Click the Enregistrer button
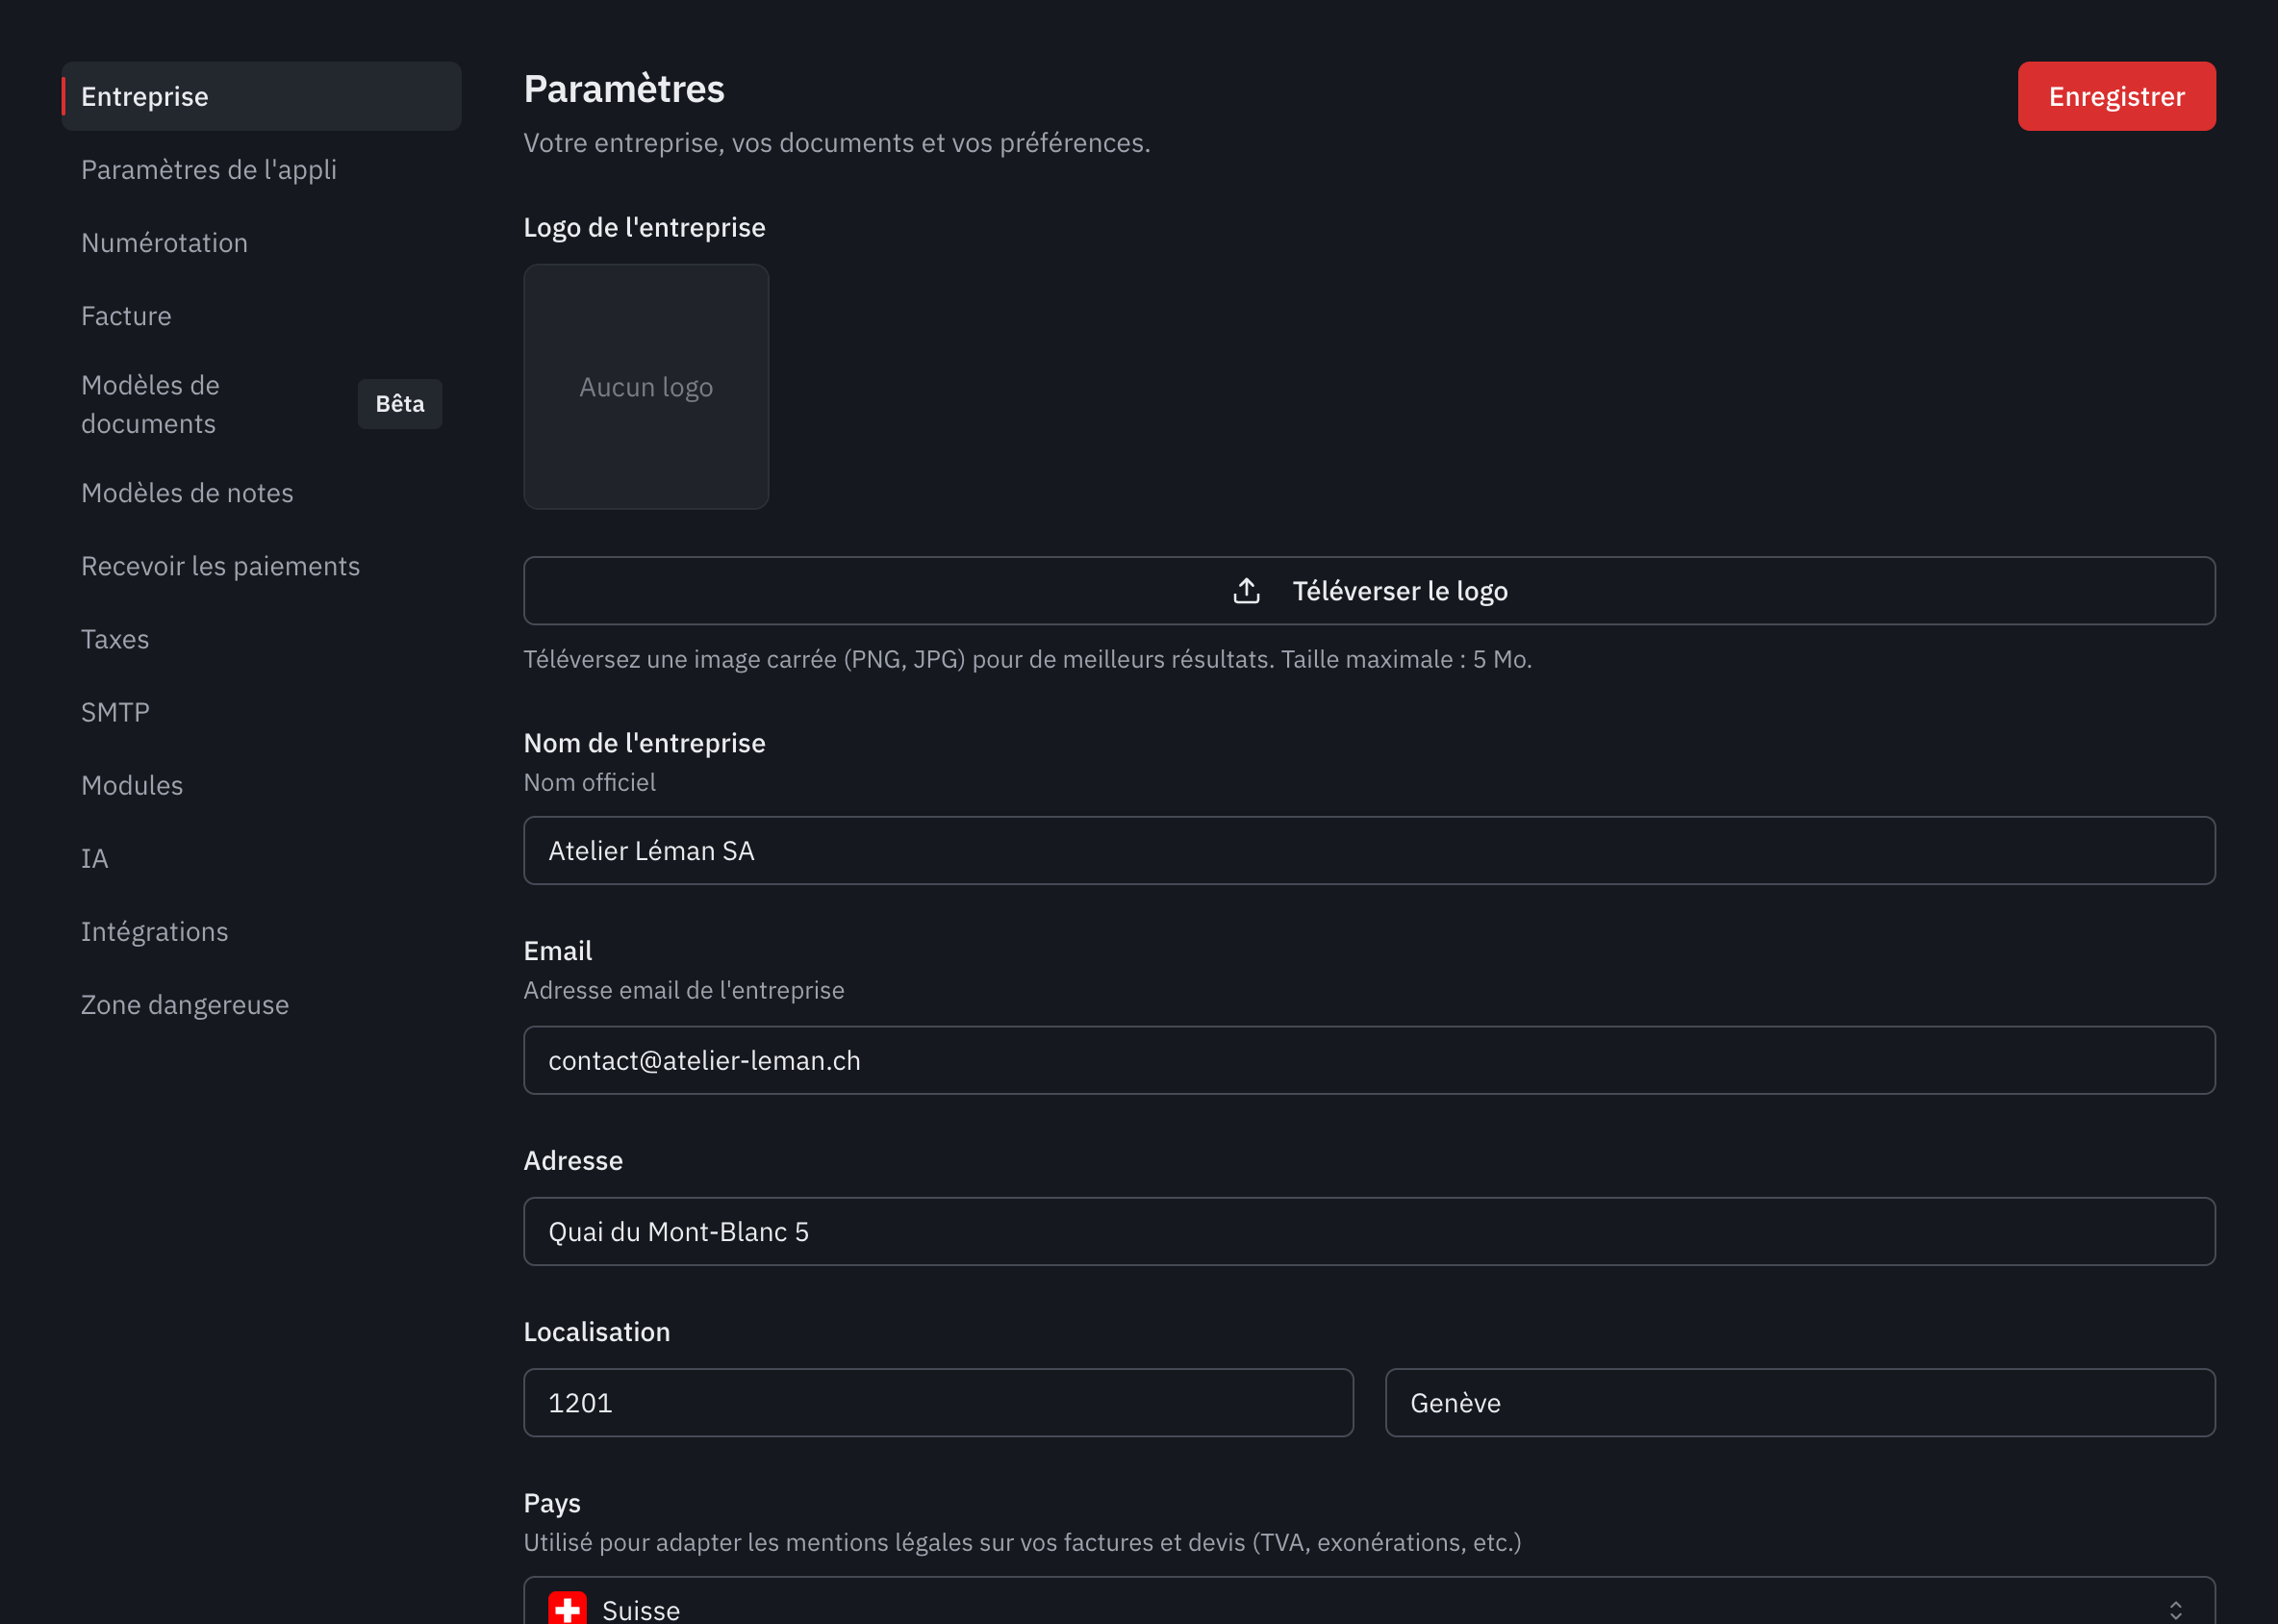This screenshot has width=2278, height=1624. coord(2116,96)
